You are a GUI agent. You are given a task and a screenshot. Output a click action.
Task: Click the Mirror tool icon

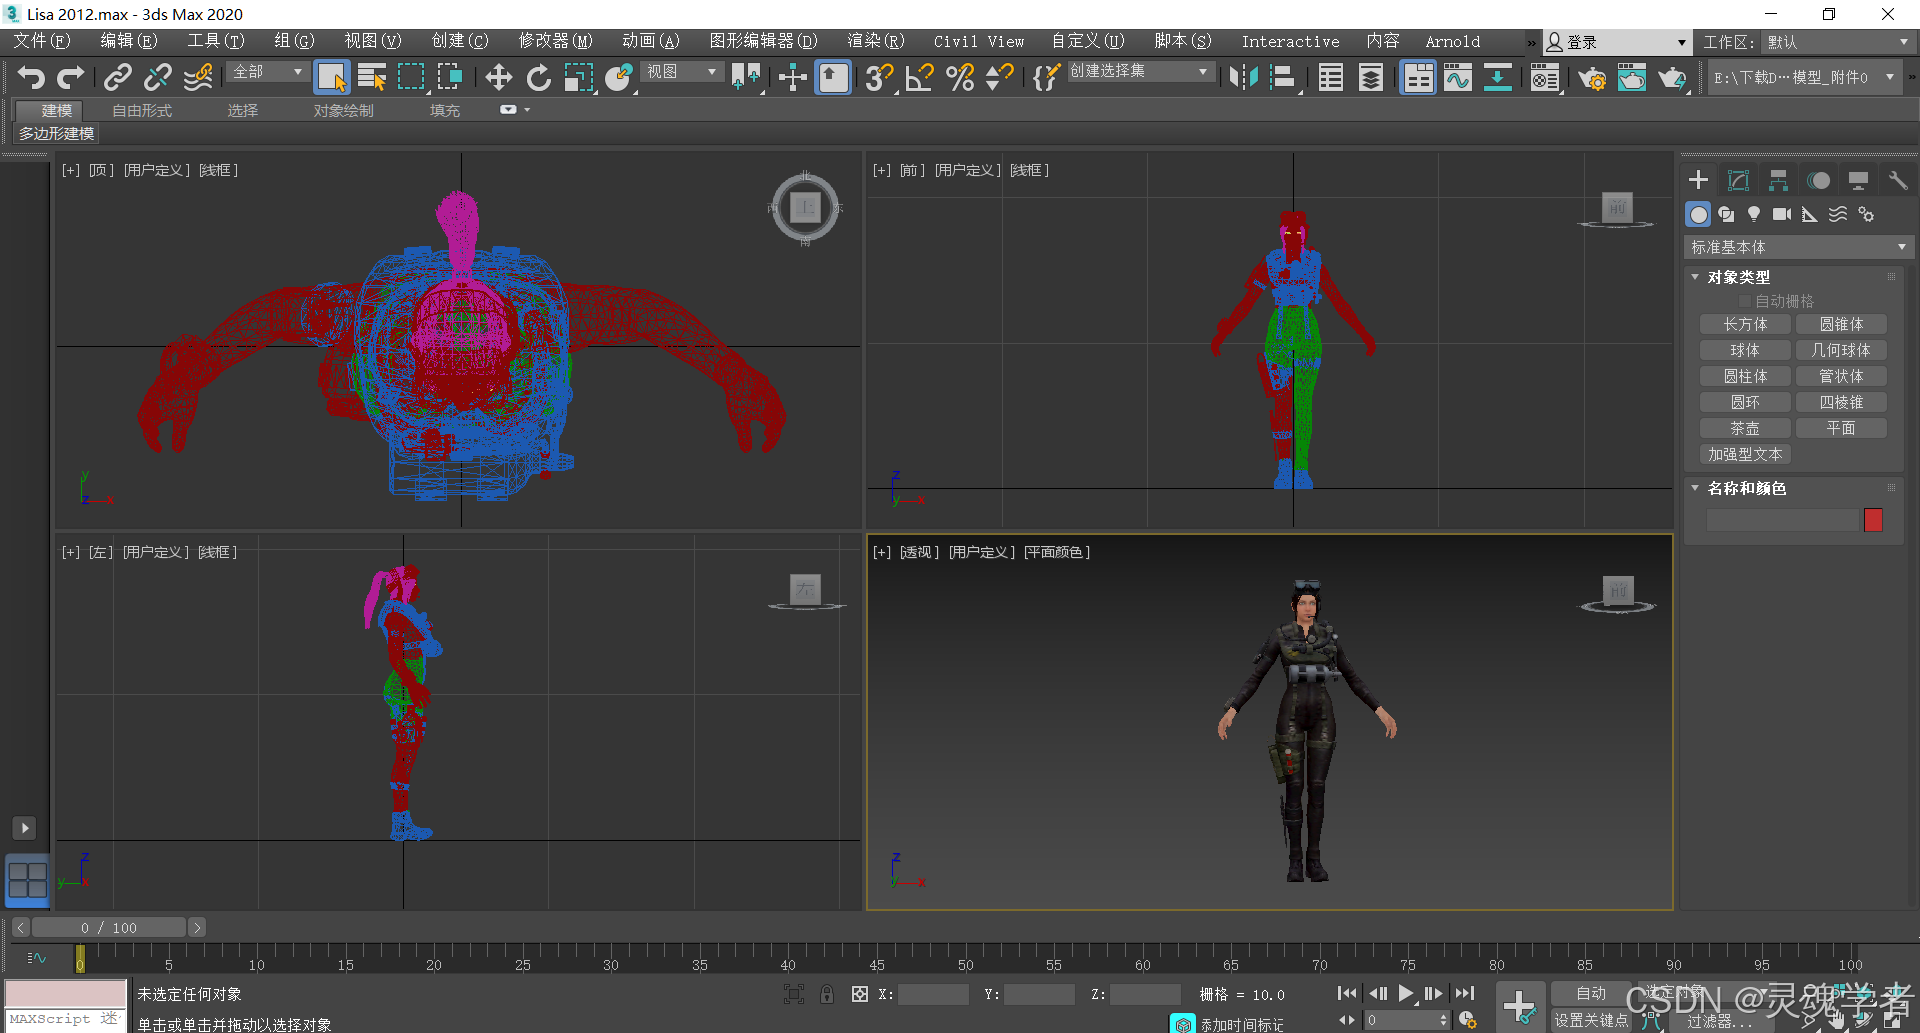1243,77
